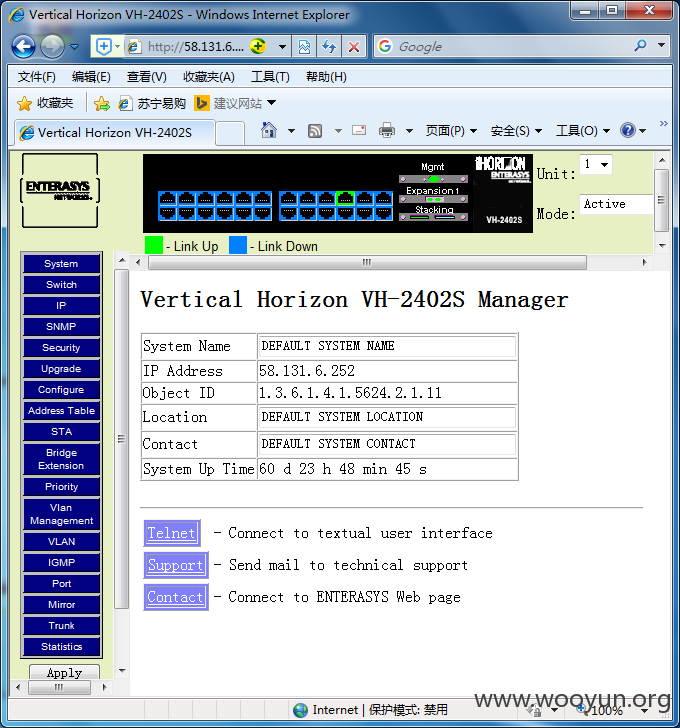This screenshot has width=680, height=728.
Task: Open the 工具(O) dropdown menu
Action: click(x=583, y=131)
